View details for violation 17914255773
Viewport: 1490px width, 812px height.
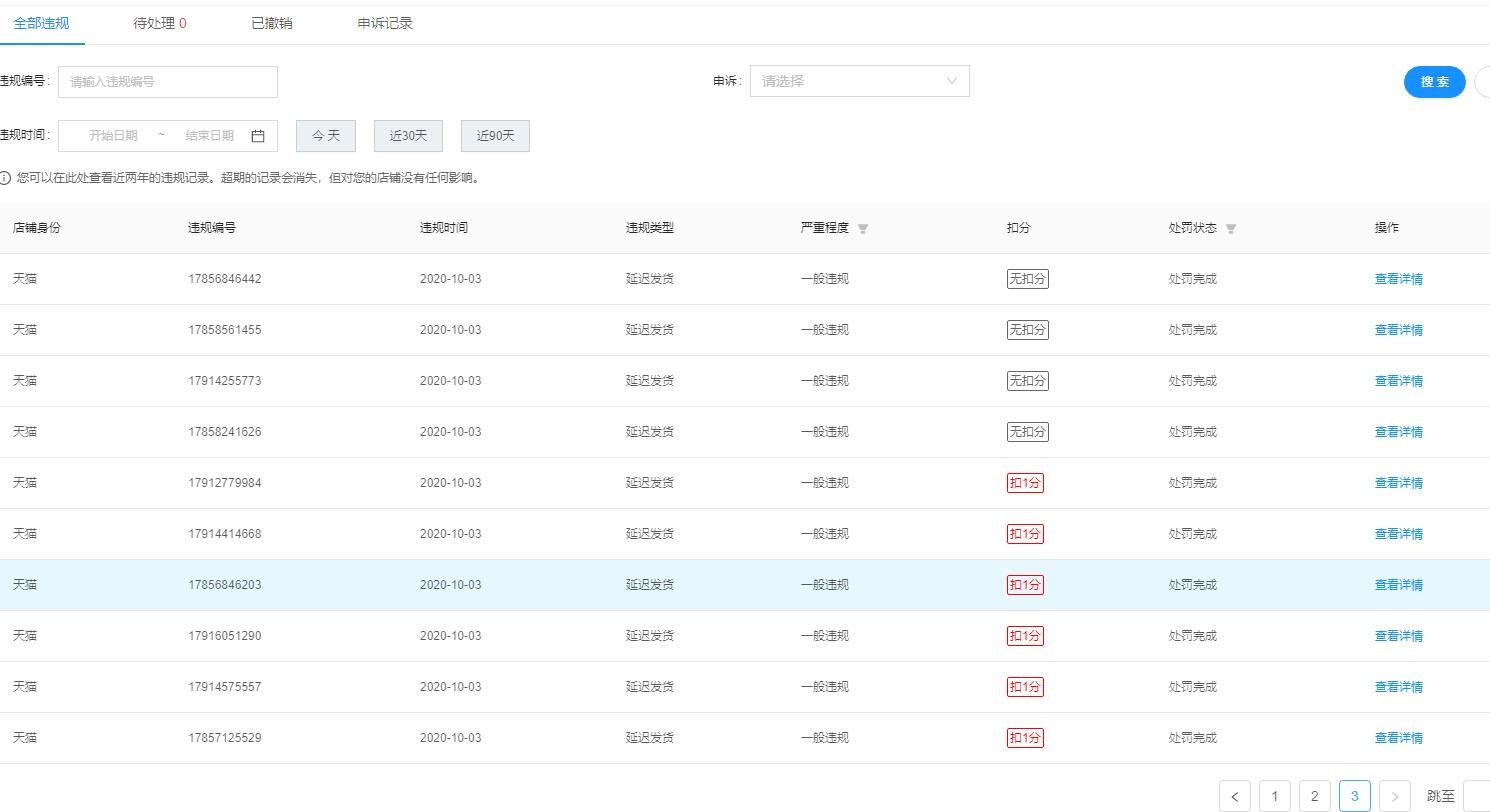1399,381
